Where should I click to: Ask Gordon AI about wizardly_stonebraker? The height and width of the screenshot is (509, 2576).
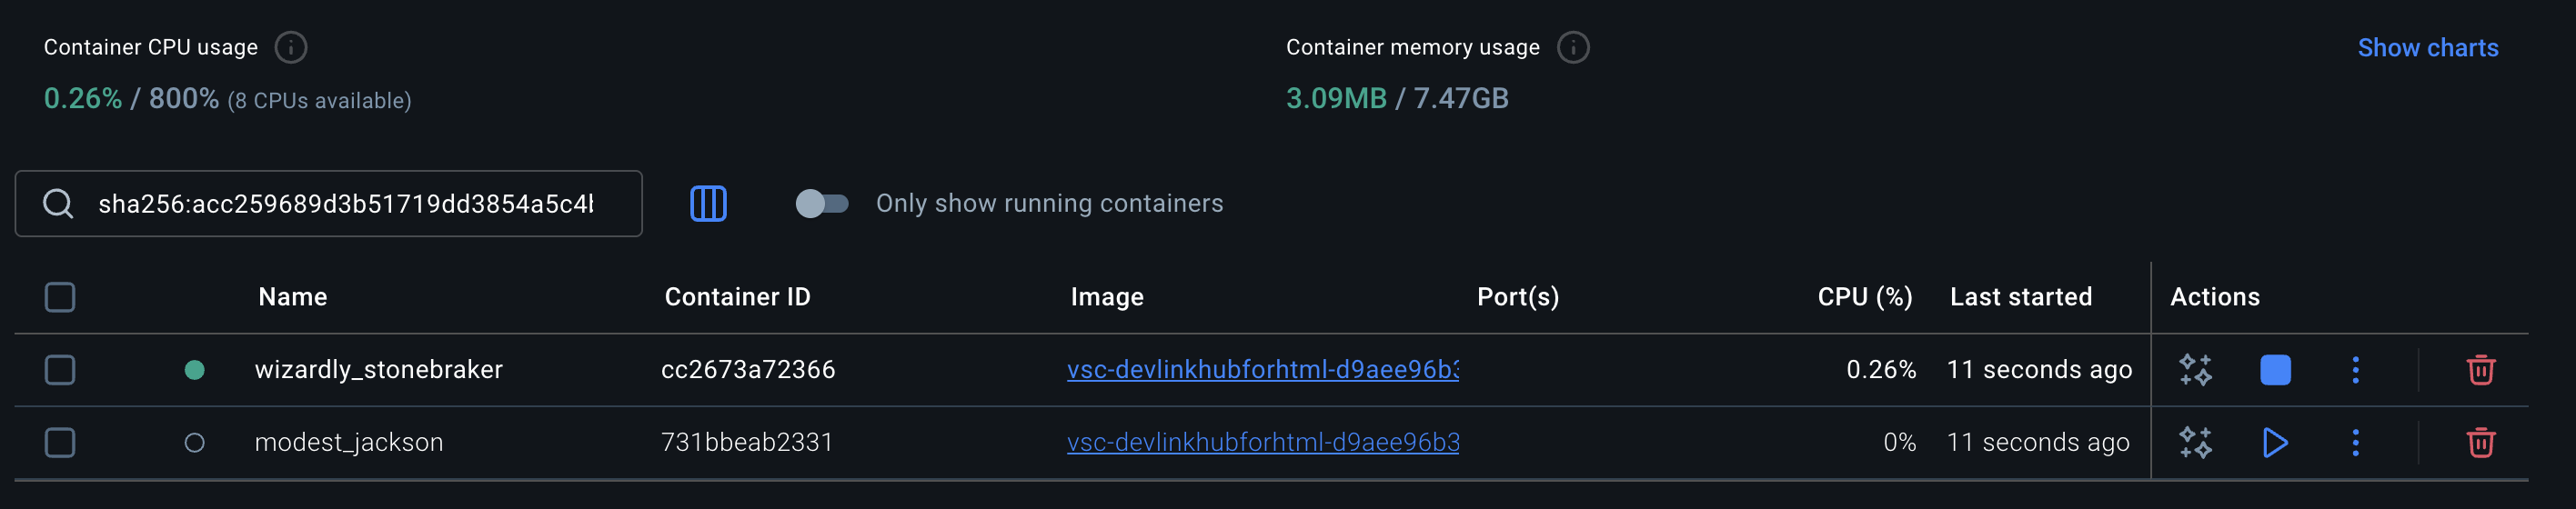point(2195,370)
